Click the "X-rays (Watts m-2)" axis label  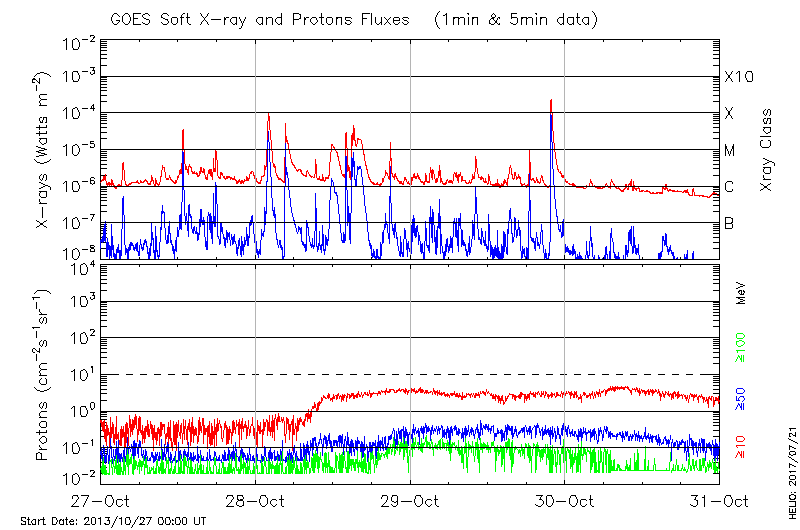[44, 150]
